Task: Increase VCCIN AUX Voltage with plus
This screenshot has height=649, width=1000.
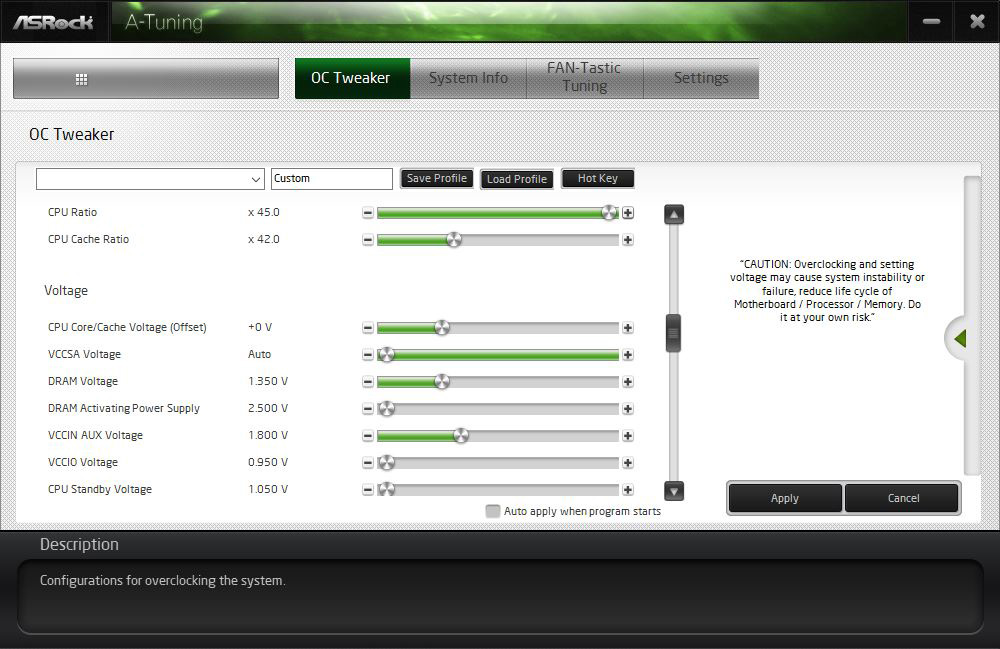Action: [628, 436]
